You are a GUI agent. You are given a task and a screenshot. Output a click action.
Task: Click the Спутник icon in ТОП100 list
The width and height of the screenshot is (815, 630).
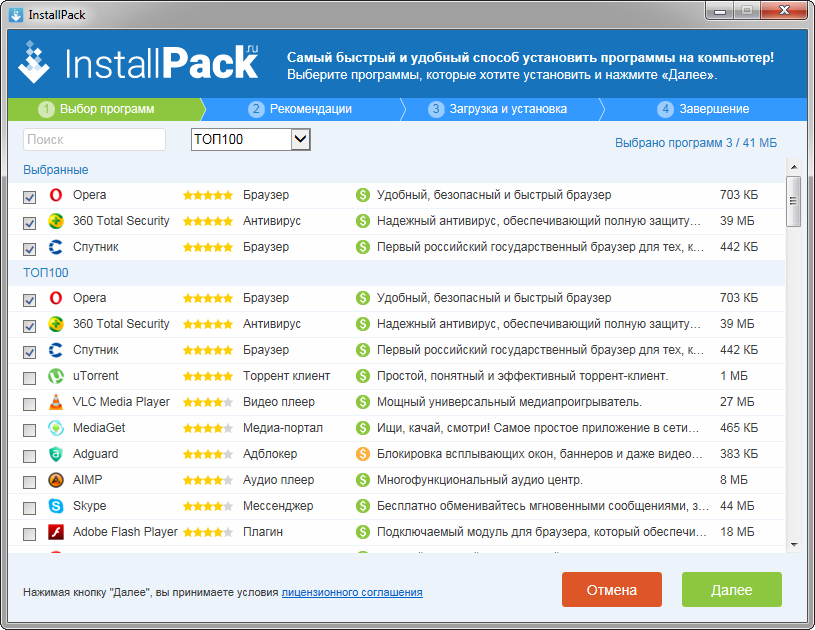click(x=56, y=350)
